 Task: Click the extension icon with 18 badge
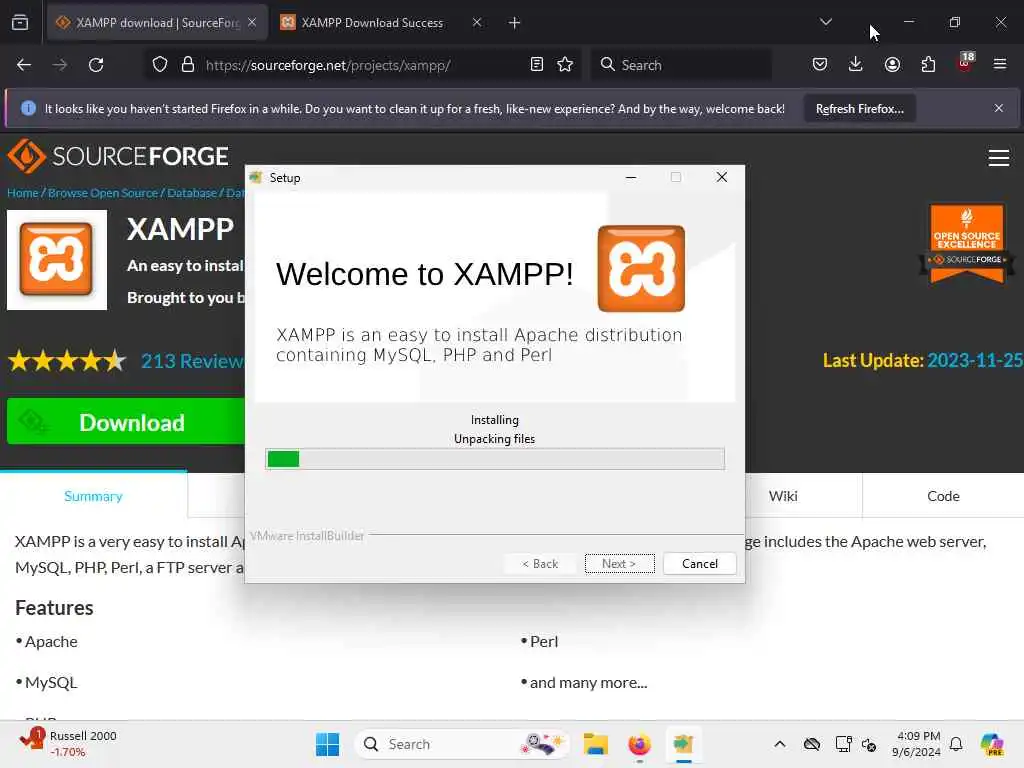tap(965, 63)
